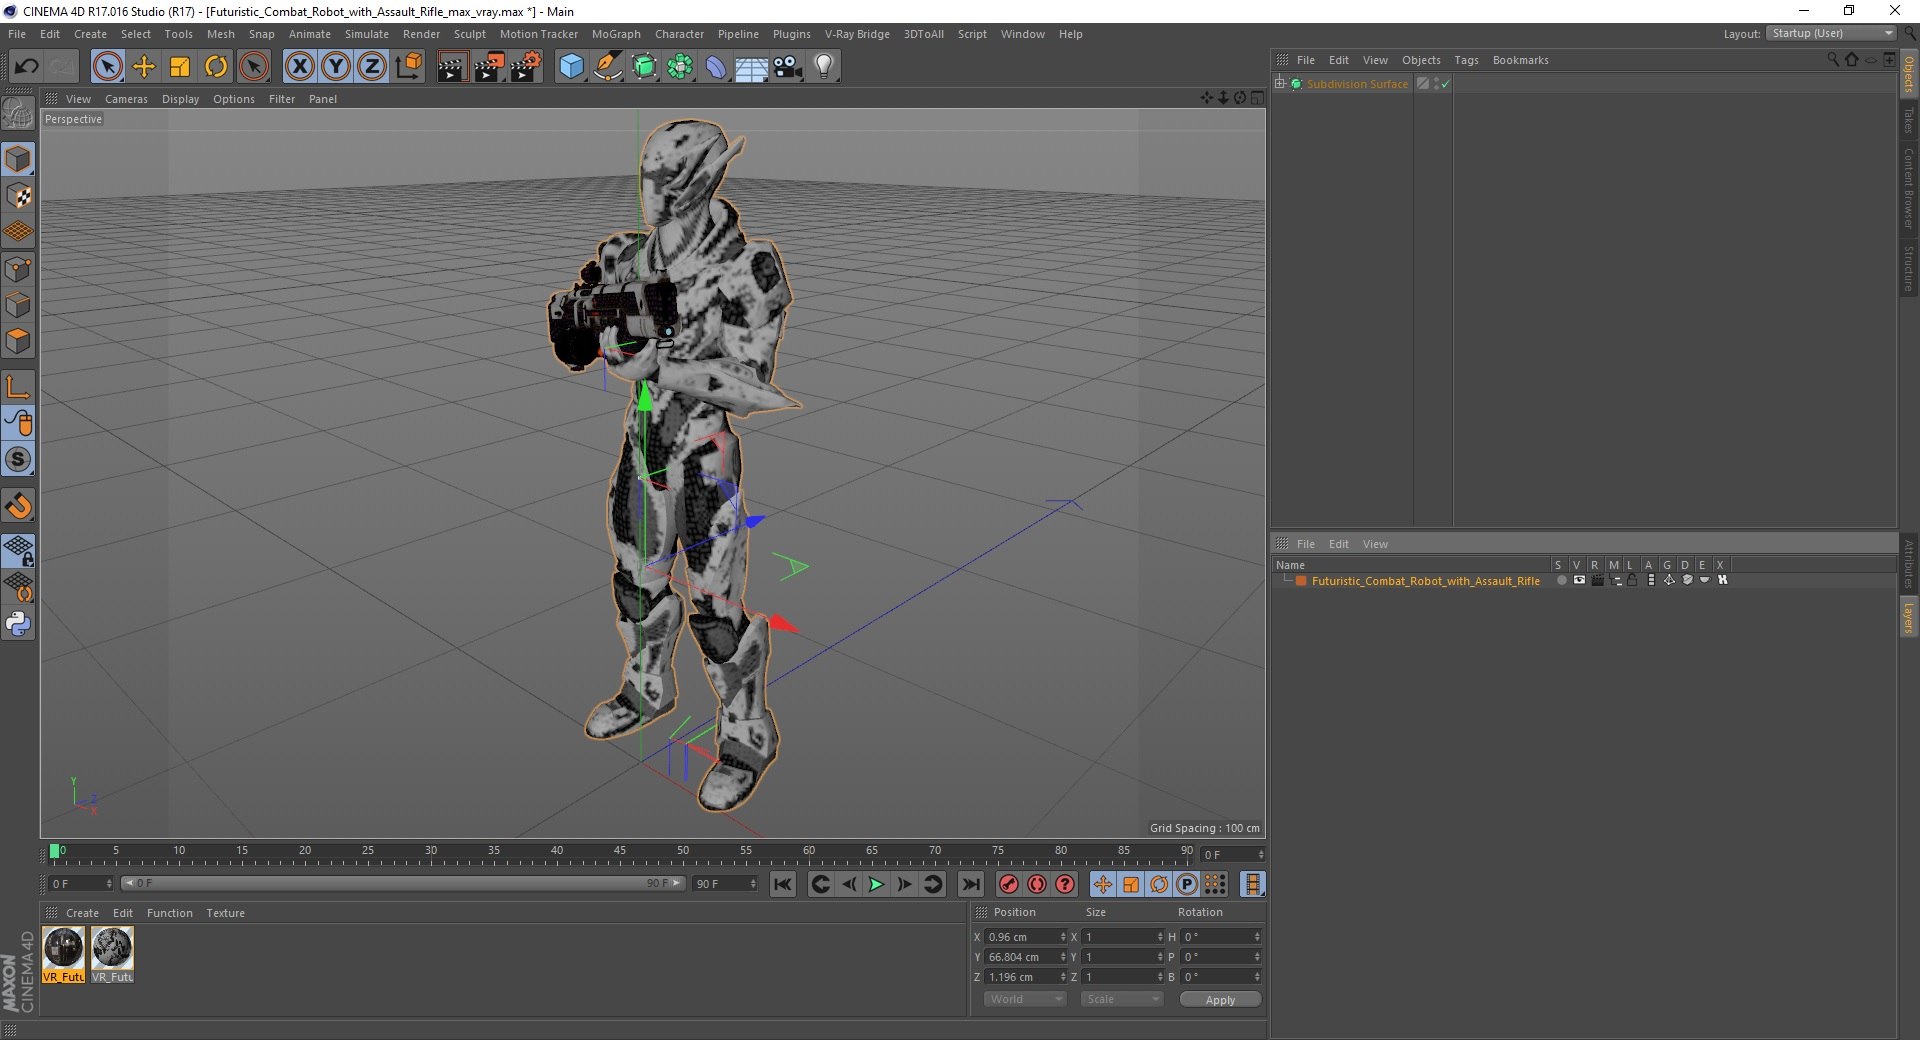
Task: Click the Position Y input field
Action: point(1021,957)
